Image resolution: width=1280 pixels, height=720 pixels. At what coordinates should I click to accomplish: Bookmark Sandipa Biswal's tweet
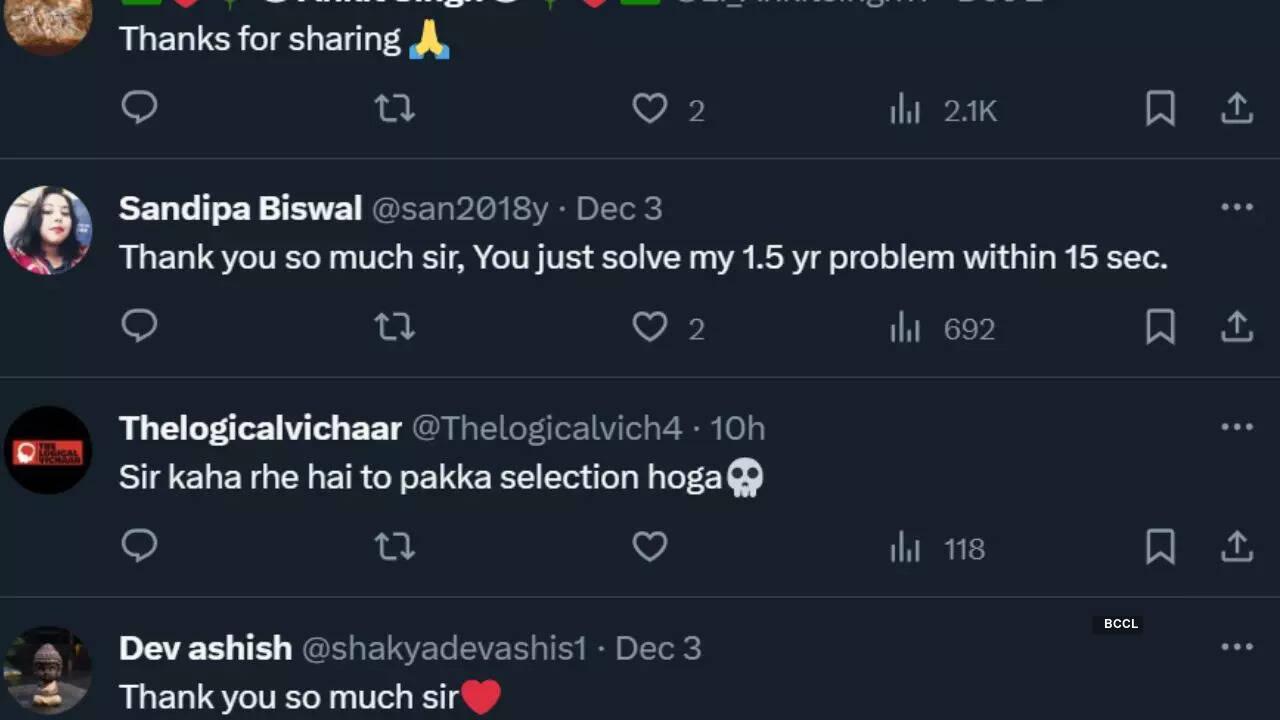tap(1160, 327)
